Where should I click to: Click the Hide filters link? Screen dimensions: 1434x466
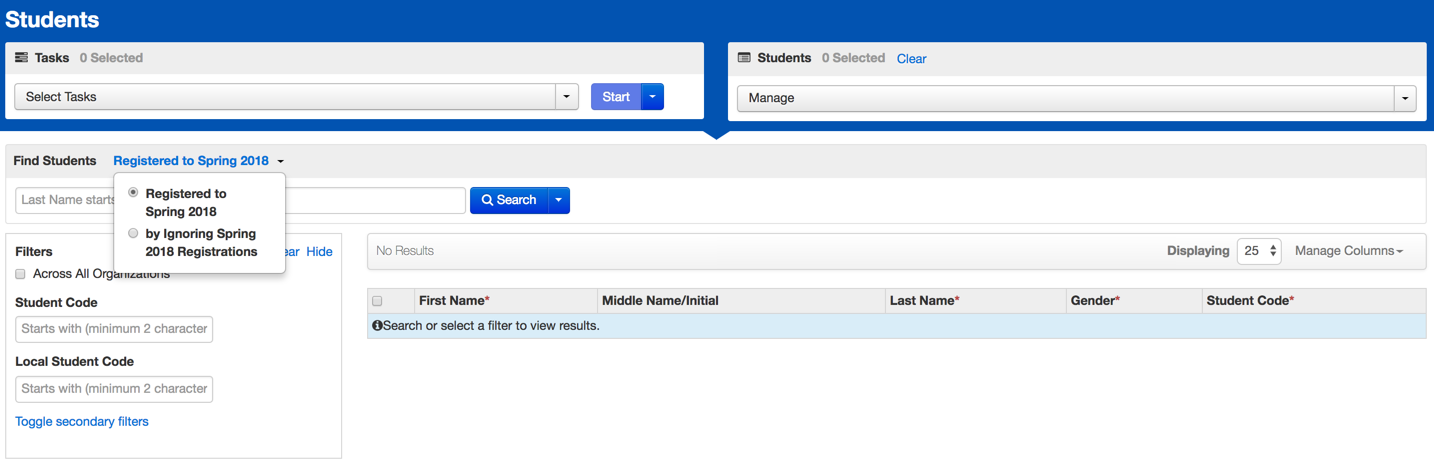pyautogui.click(x=319, y=252)
